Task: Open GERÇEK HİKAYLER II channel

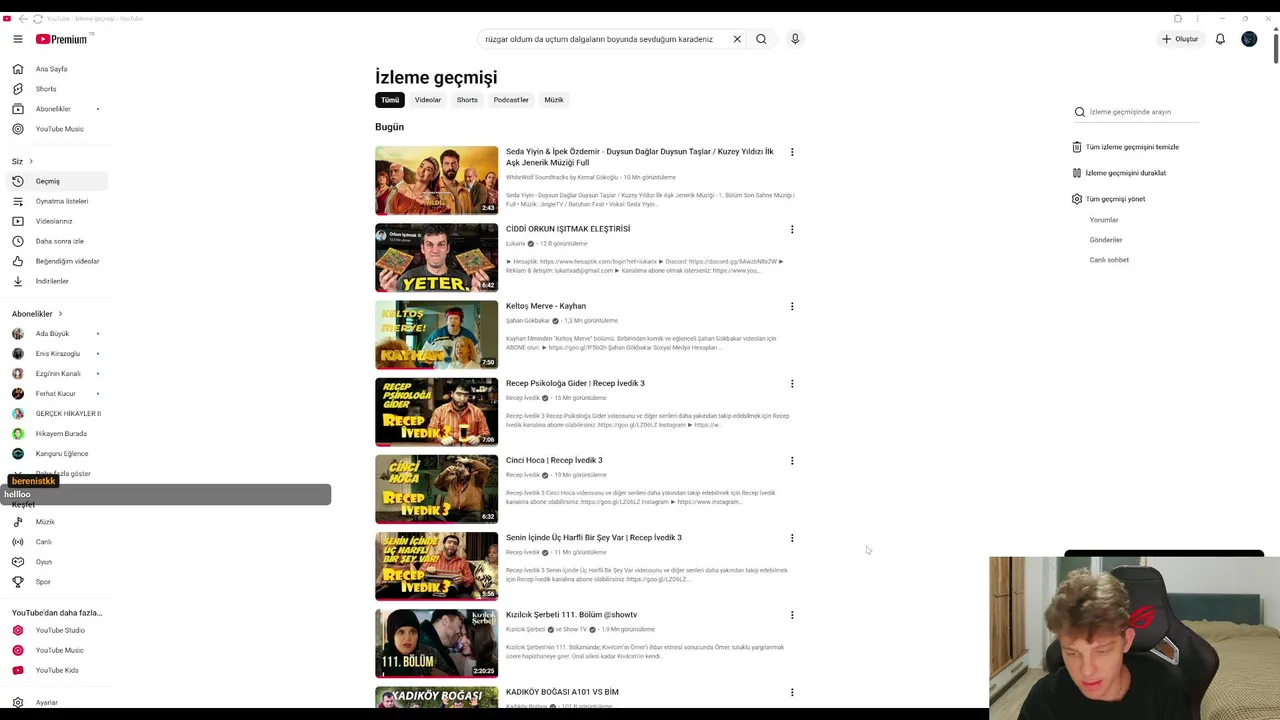Action: 56,414
